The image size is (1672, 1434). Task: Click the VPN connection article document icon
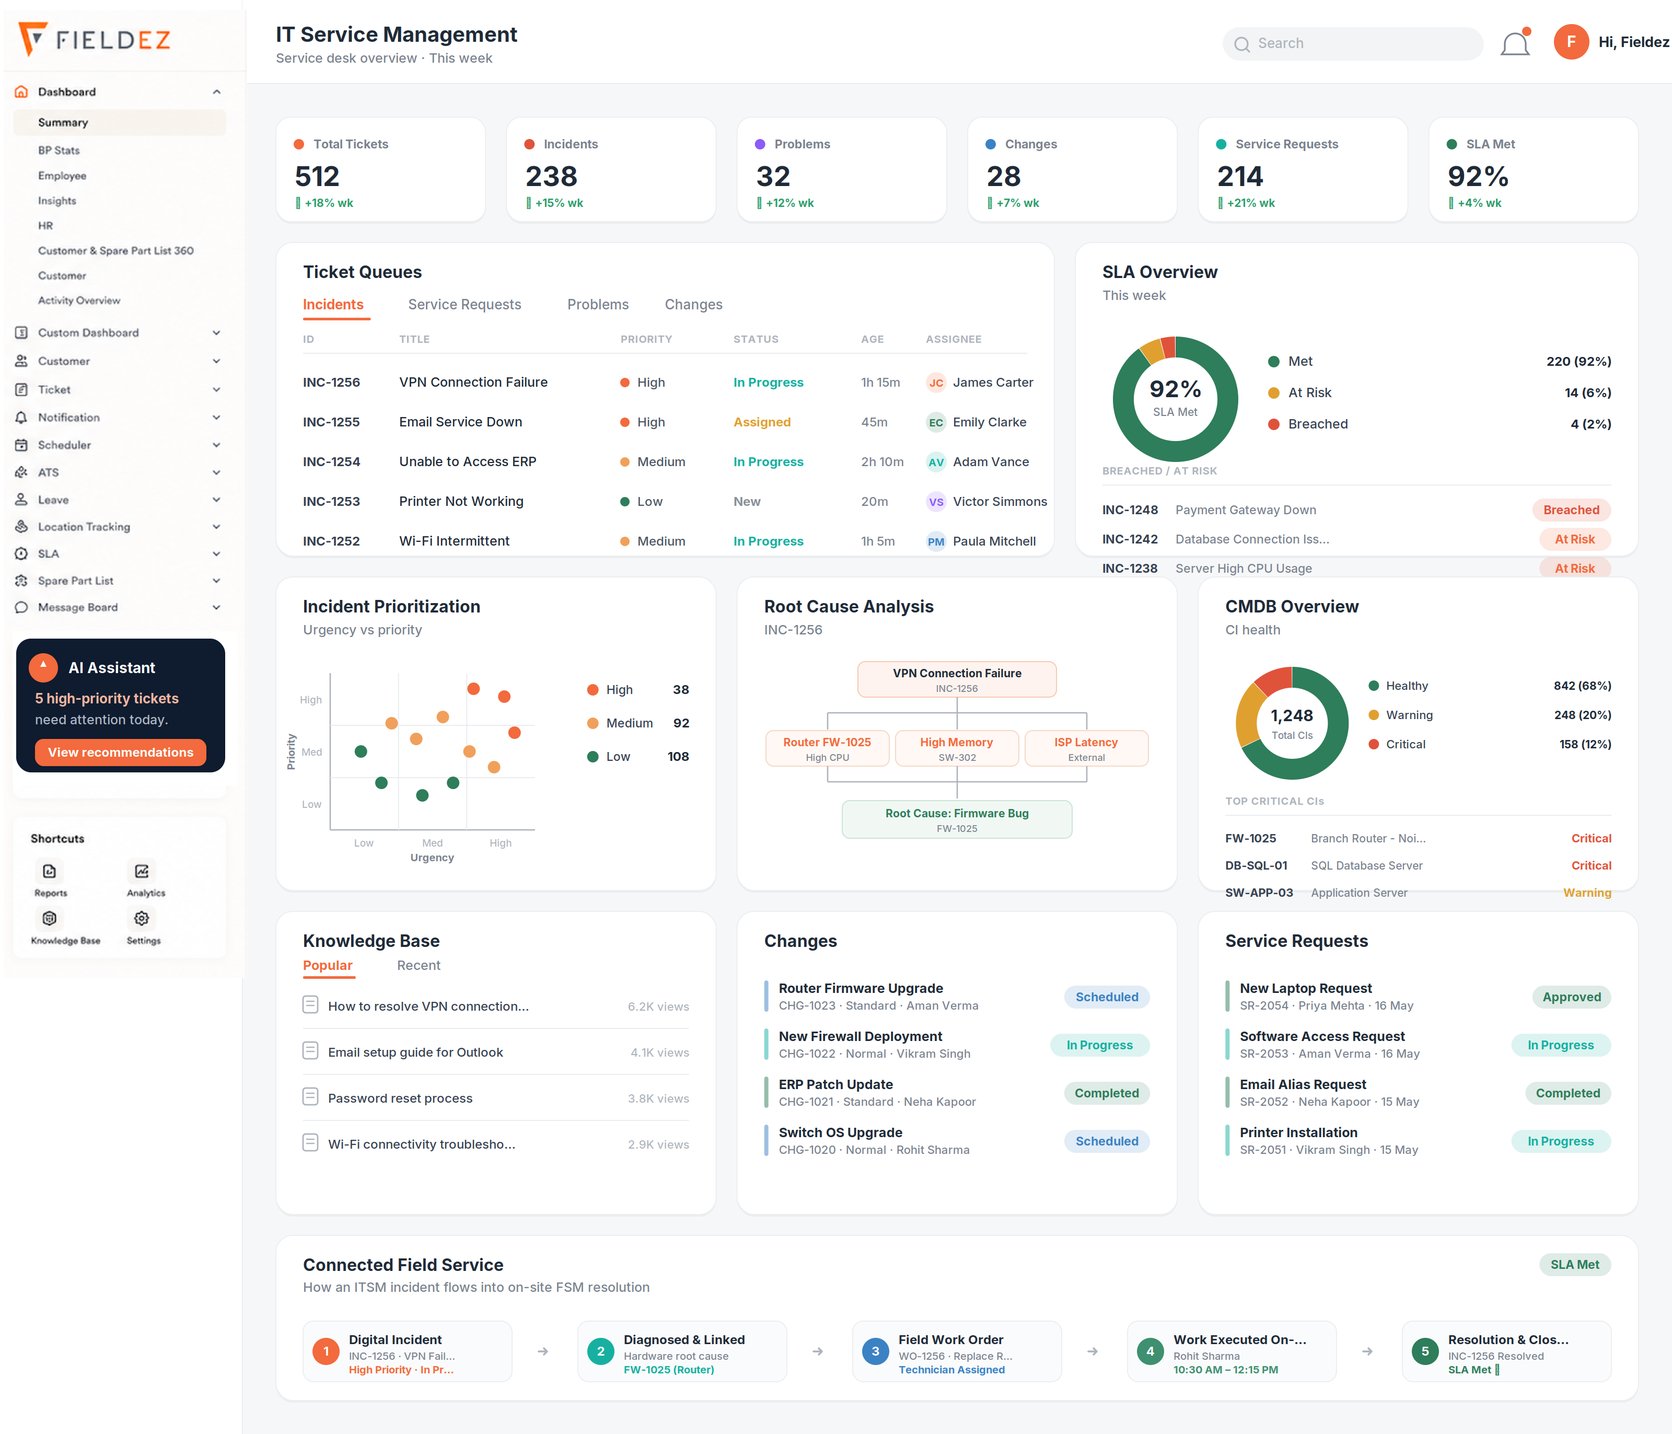310,1005
